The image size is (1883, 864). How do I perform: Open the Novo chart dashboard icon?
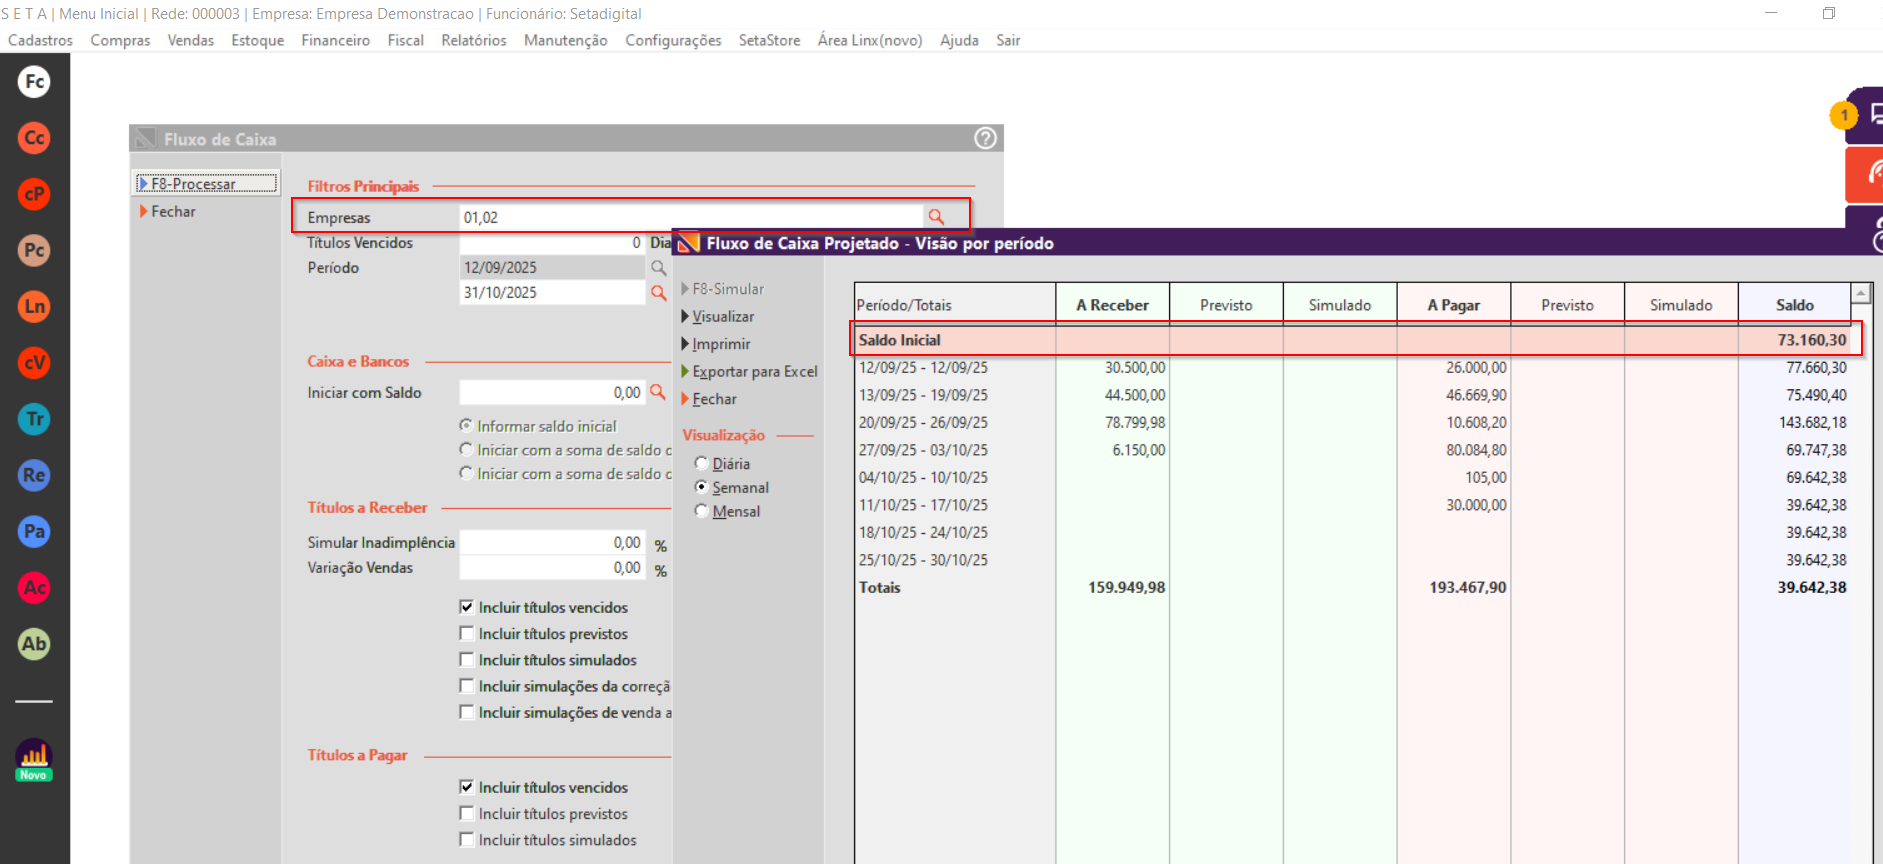click(34, 760)
